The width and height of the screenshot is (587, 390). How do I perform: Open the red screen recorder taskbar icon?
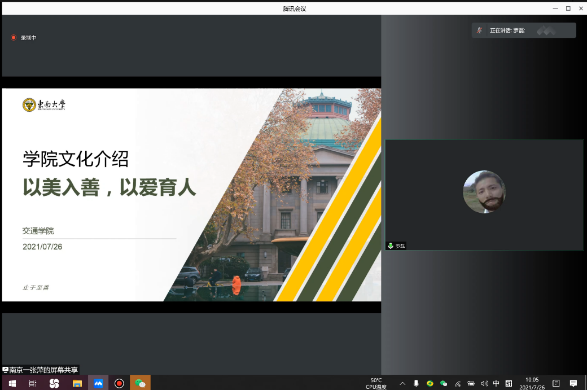[x=119, y=383]
